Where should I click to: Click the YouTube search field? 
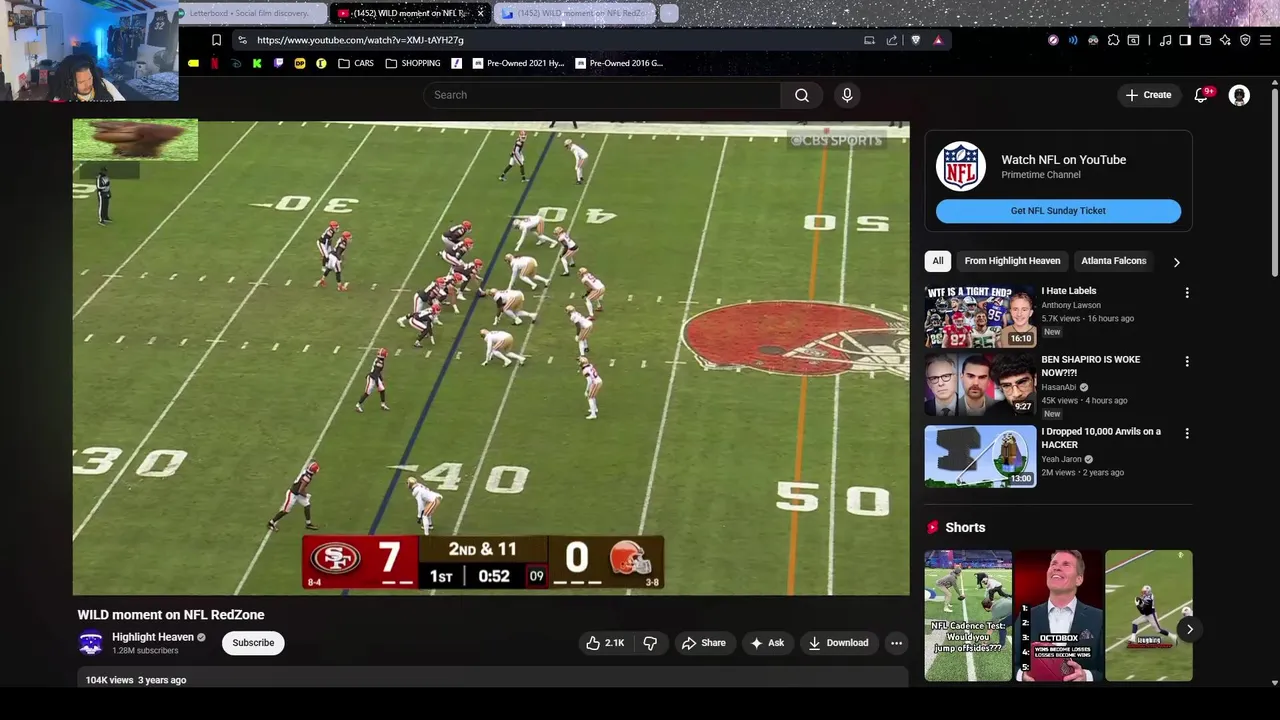601,95
